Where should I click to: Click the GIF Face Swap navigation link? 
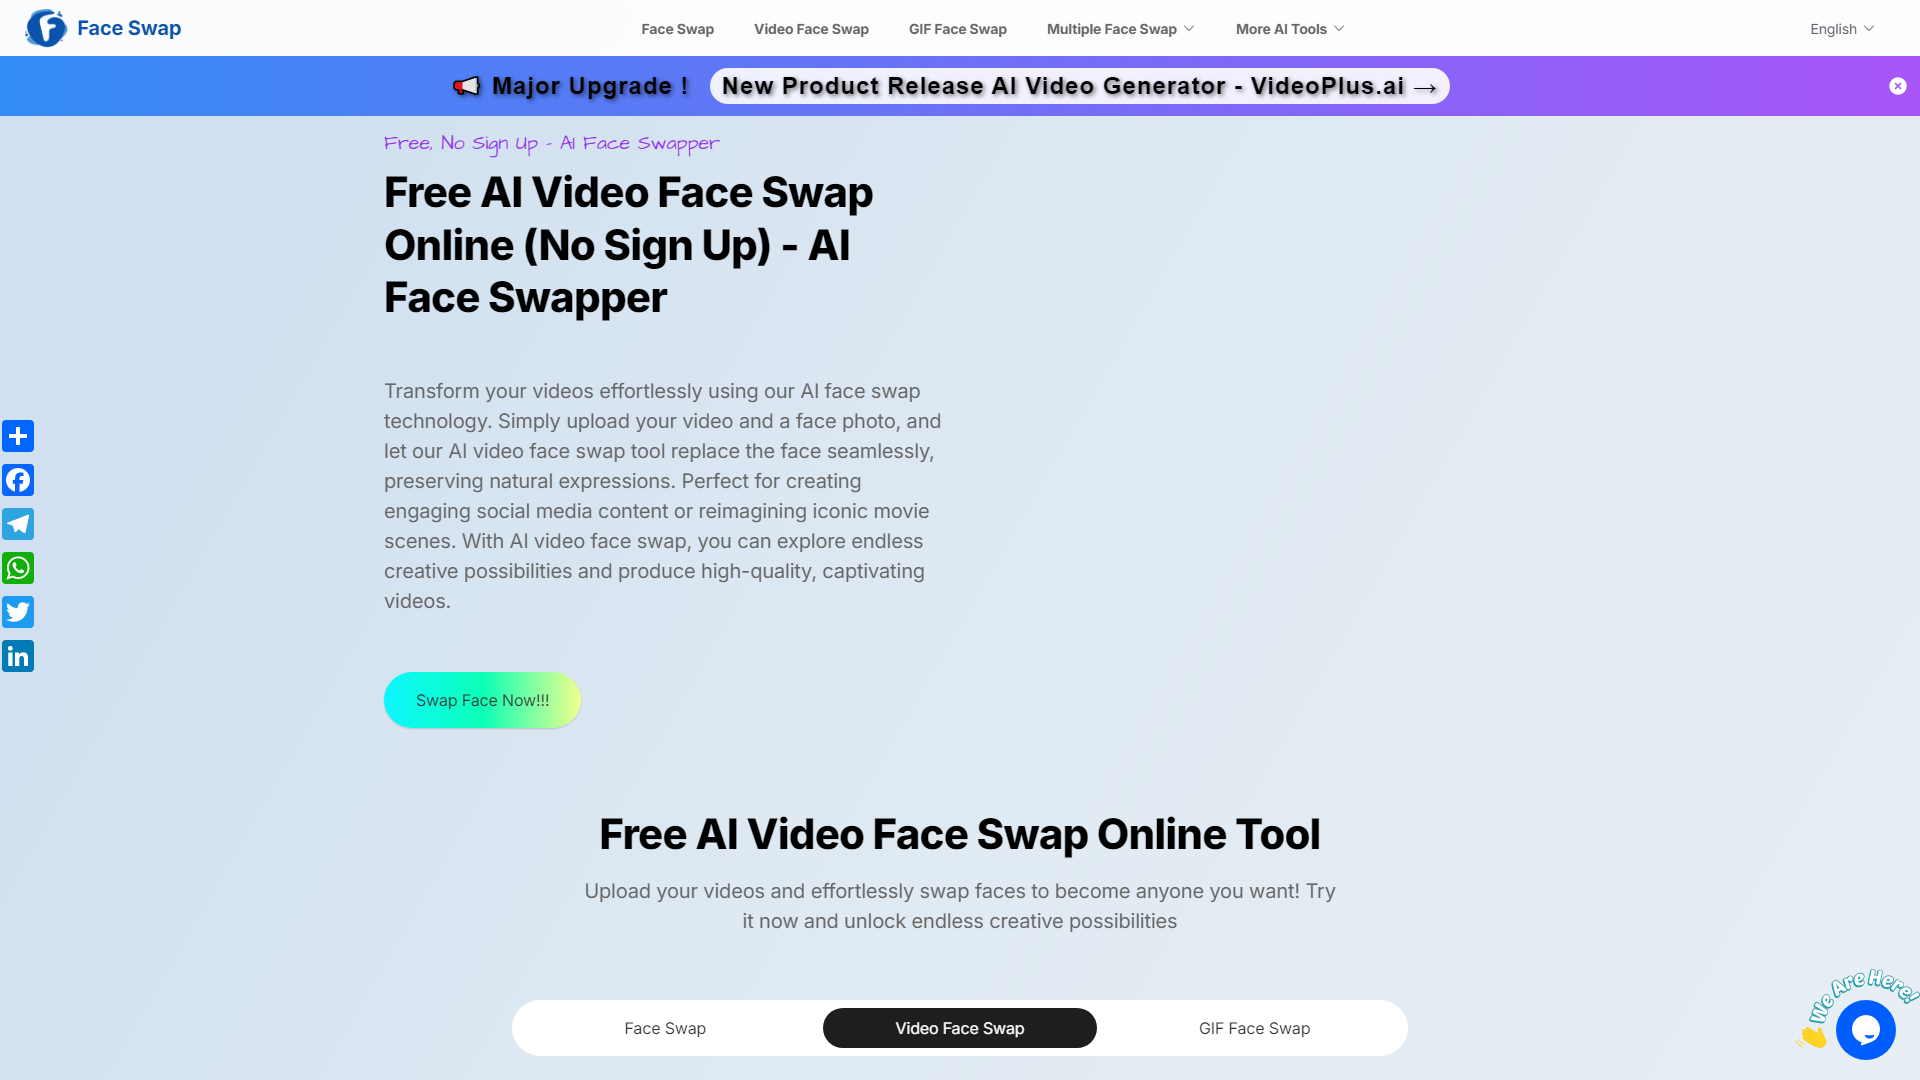tap(957, 29)
